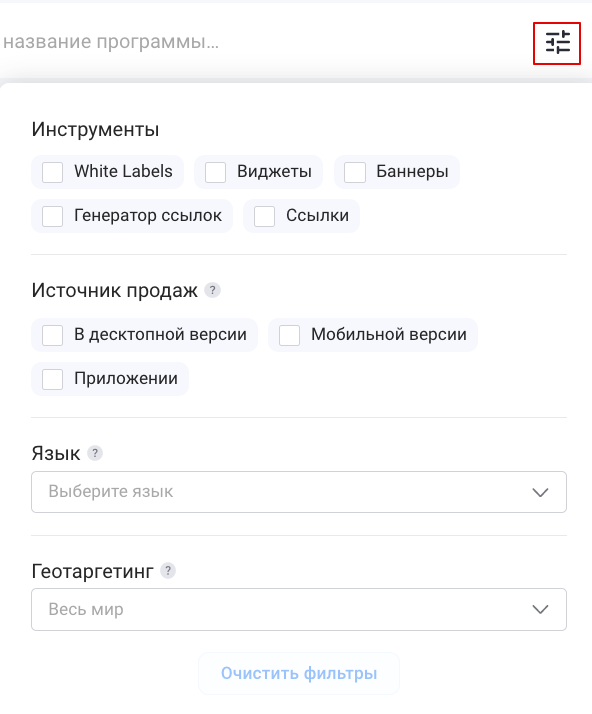
Task: Focus the название программы search field
Action: click(264, 42)
